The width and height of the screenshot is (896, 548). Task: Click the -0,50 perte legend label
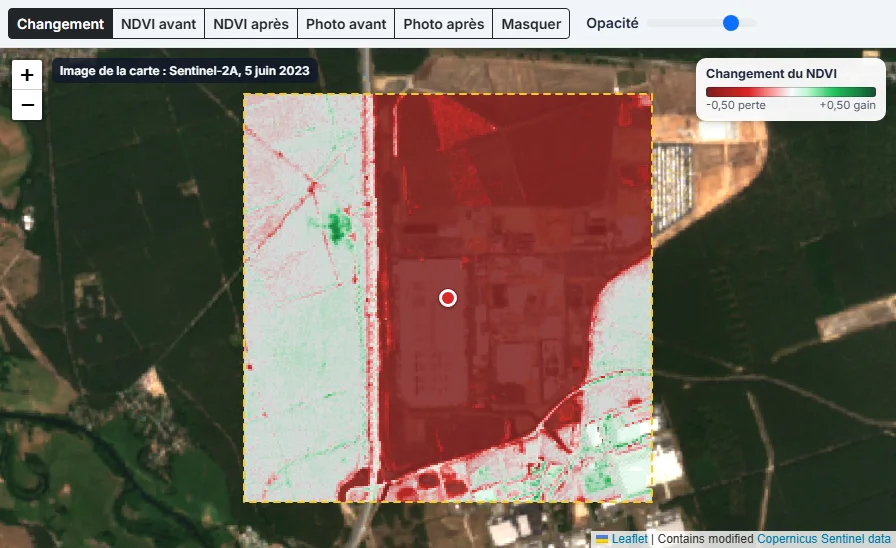[735, 105]
